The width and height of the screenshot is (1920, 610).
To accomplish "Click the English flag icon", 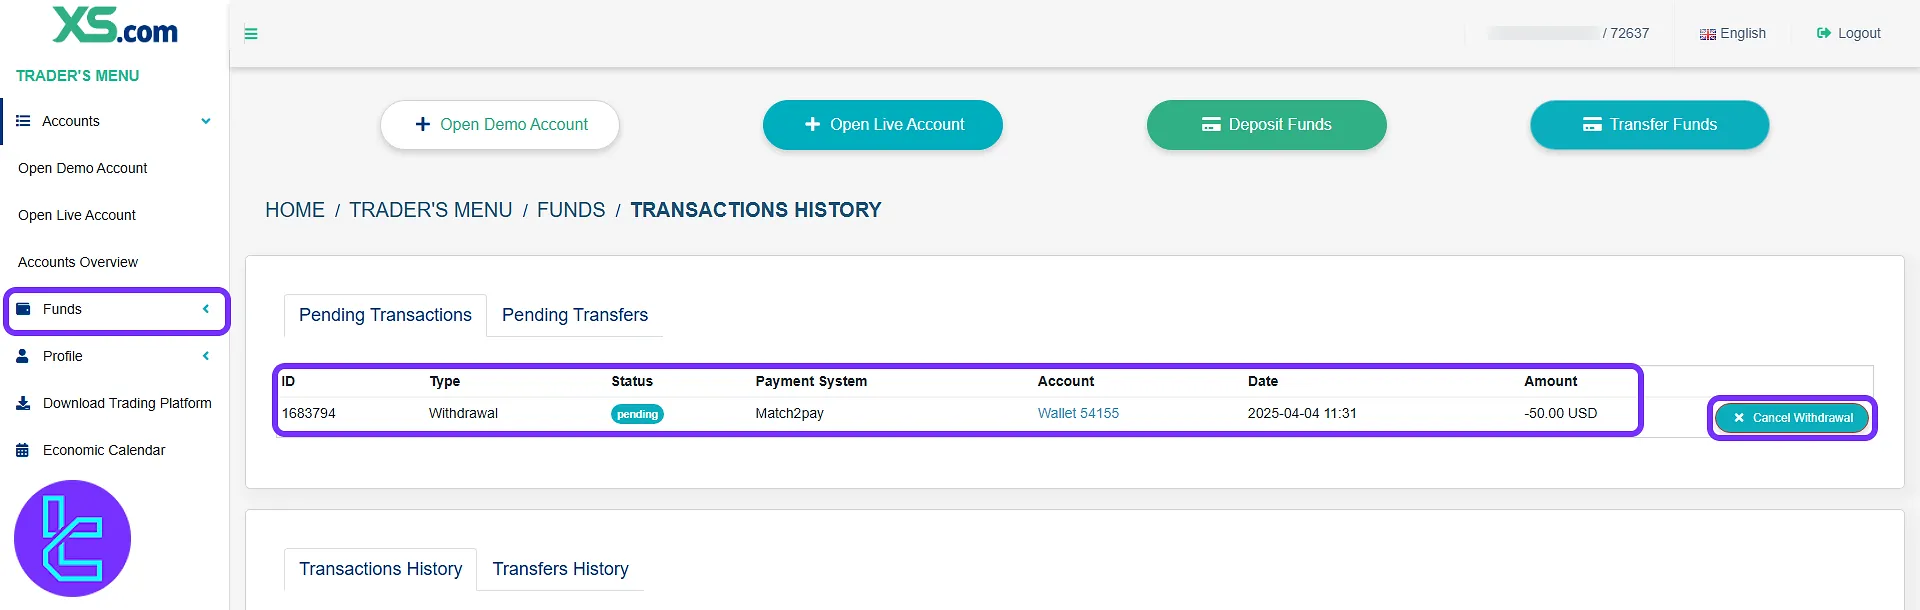I will pyautogui.click(x=1708, y=34).
